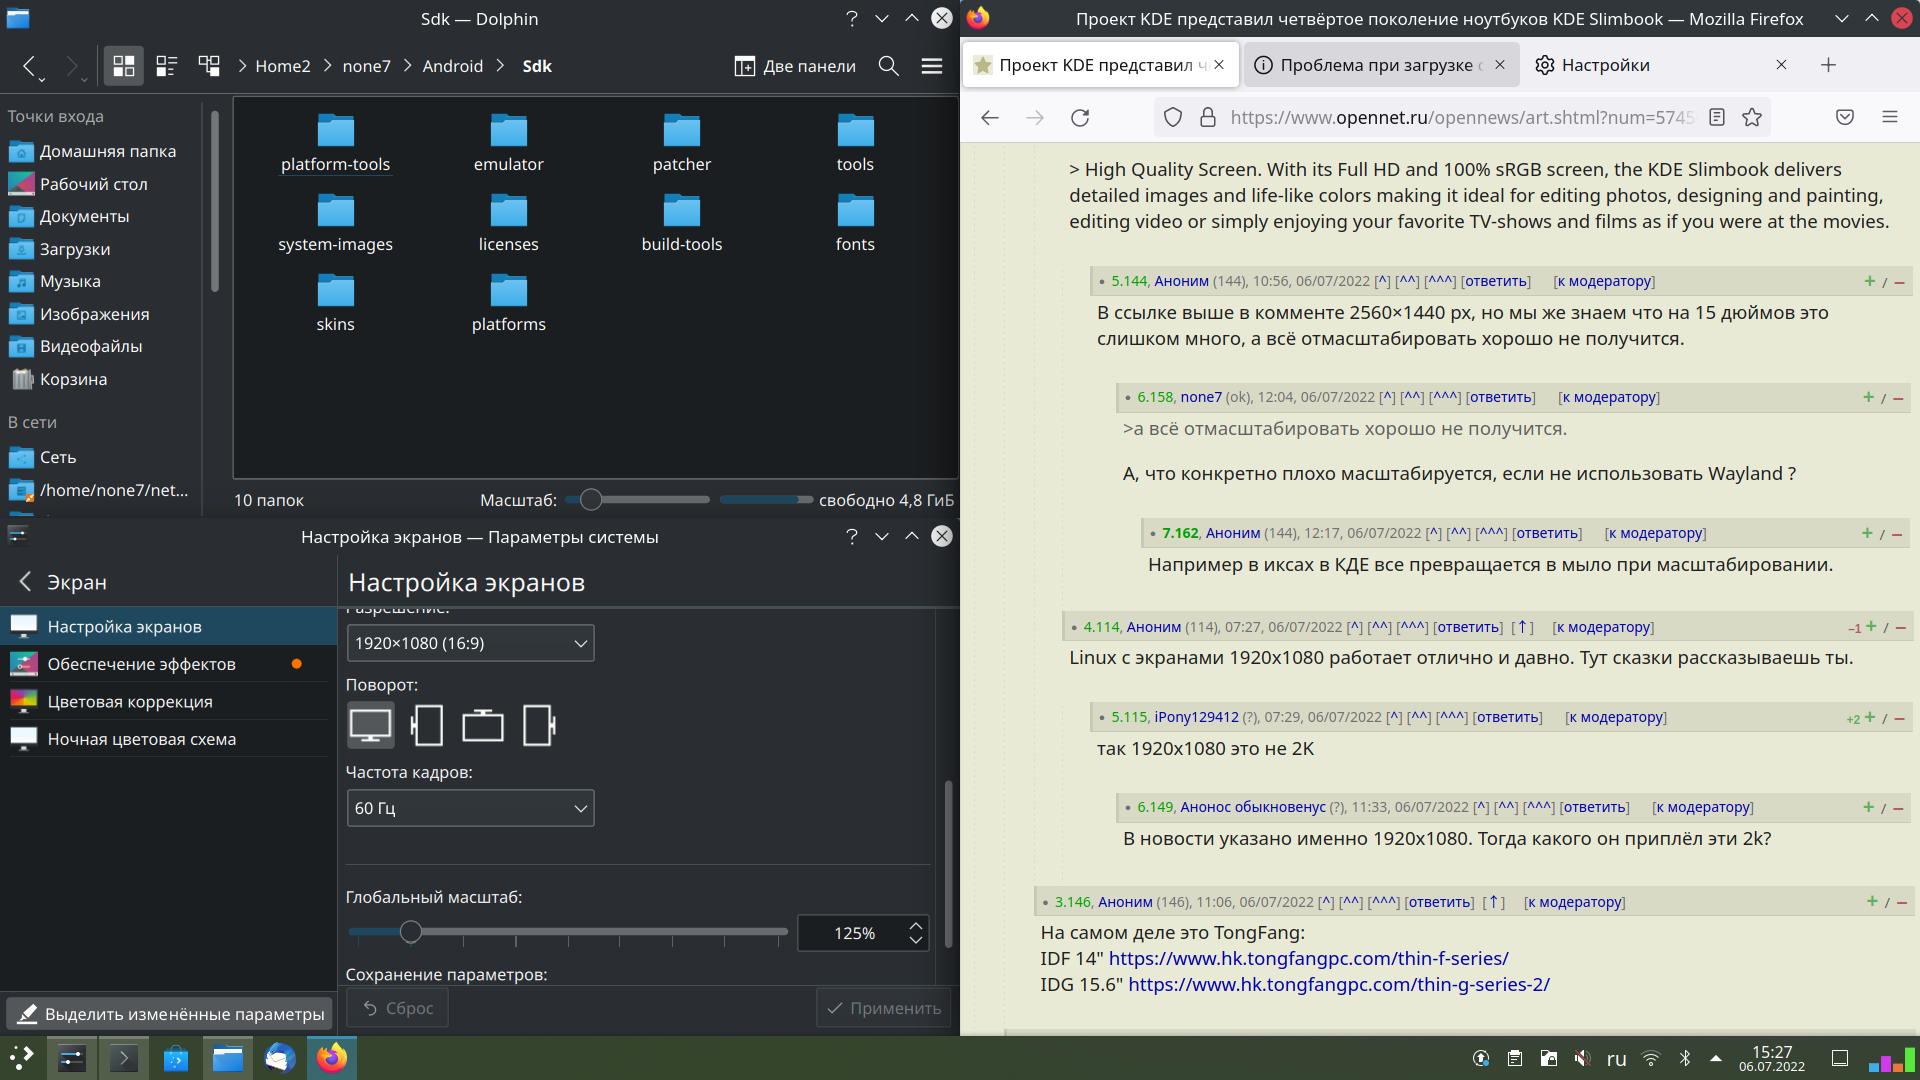Viewport: 1920px width, 1080px height.
Task: Go back from Экран settings category
Action: [x=26, y=582]
